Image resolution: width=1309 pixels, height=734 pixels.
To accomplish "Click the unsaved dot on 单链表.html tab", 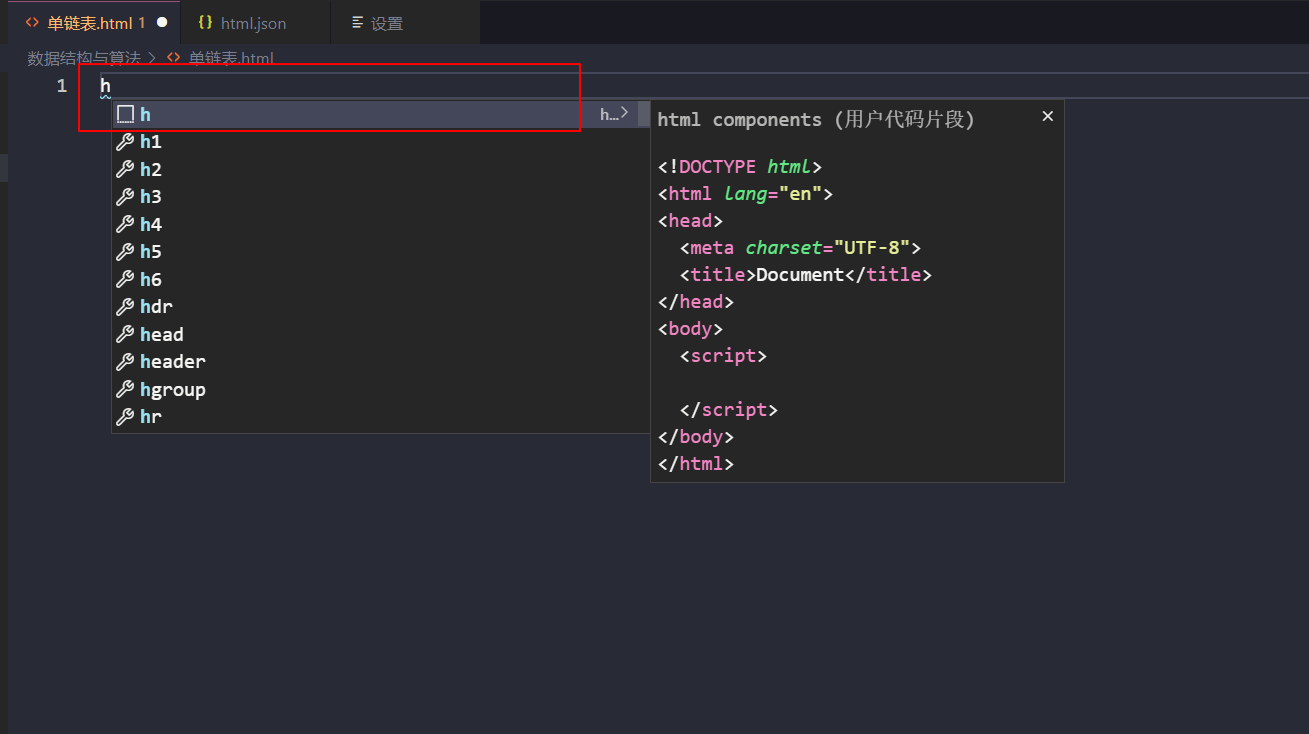I will (x=162, y=22).
